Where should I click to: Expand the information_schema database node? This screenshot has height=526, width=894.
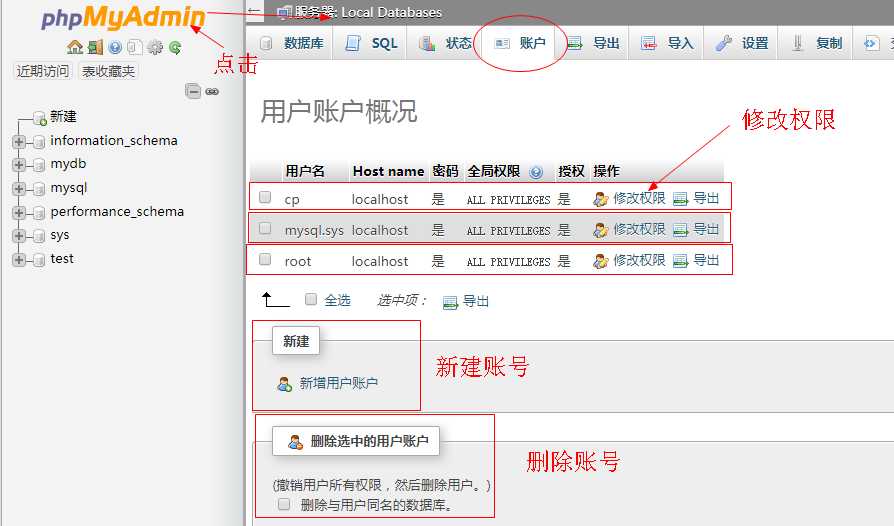click(x=19, y=141)
